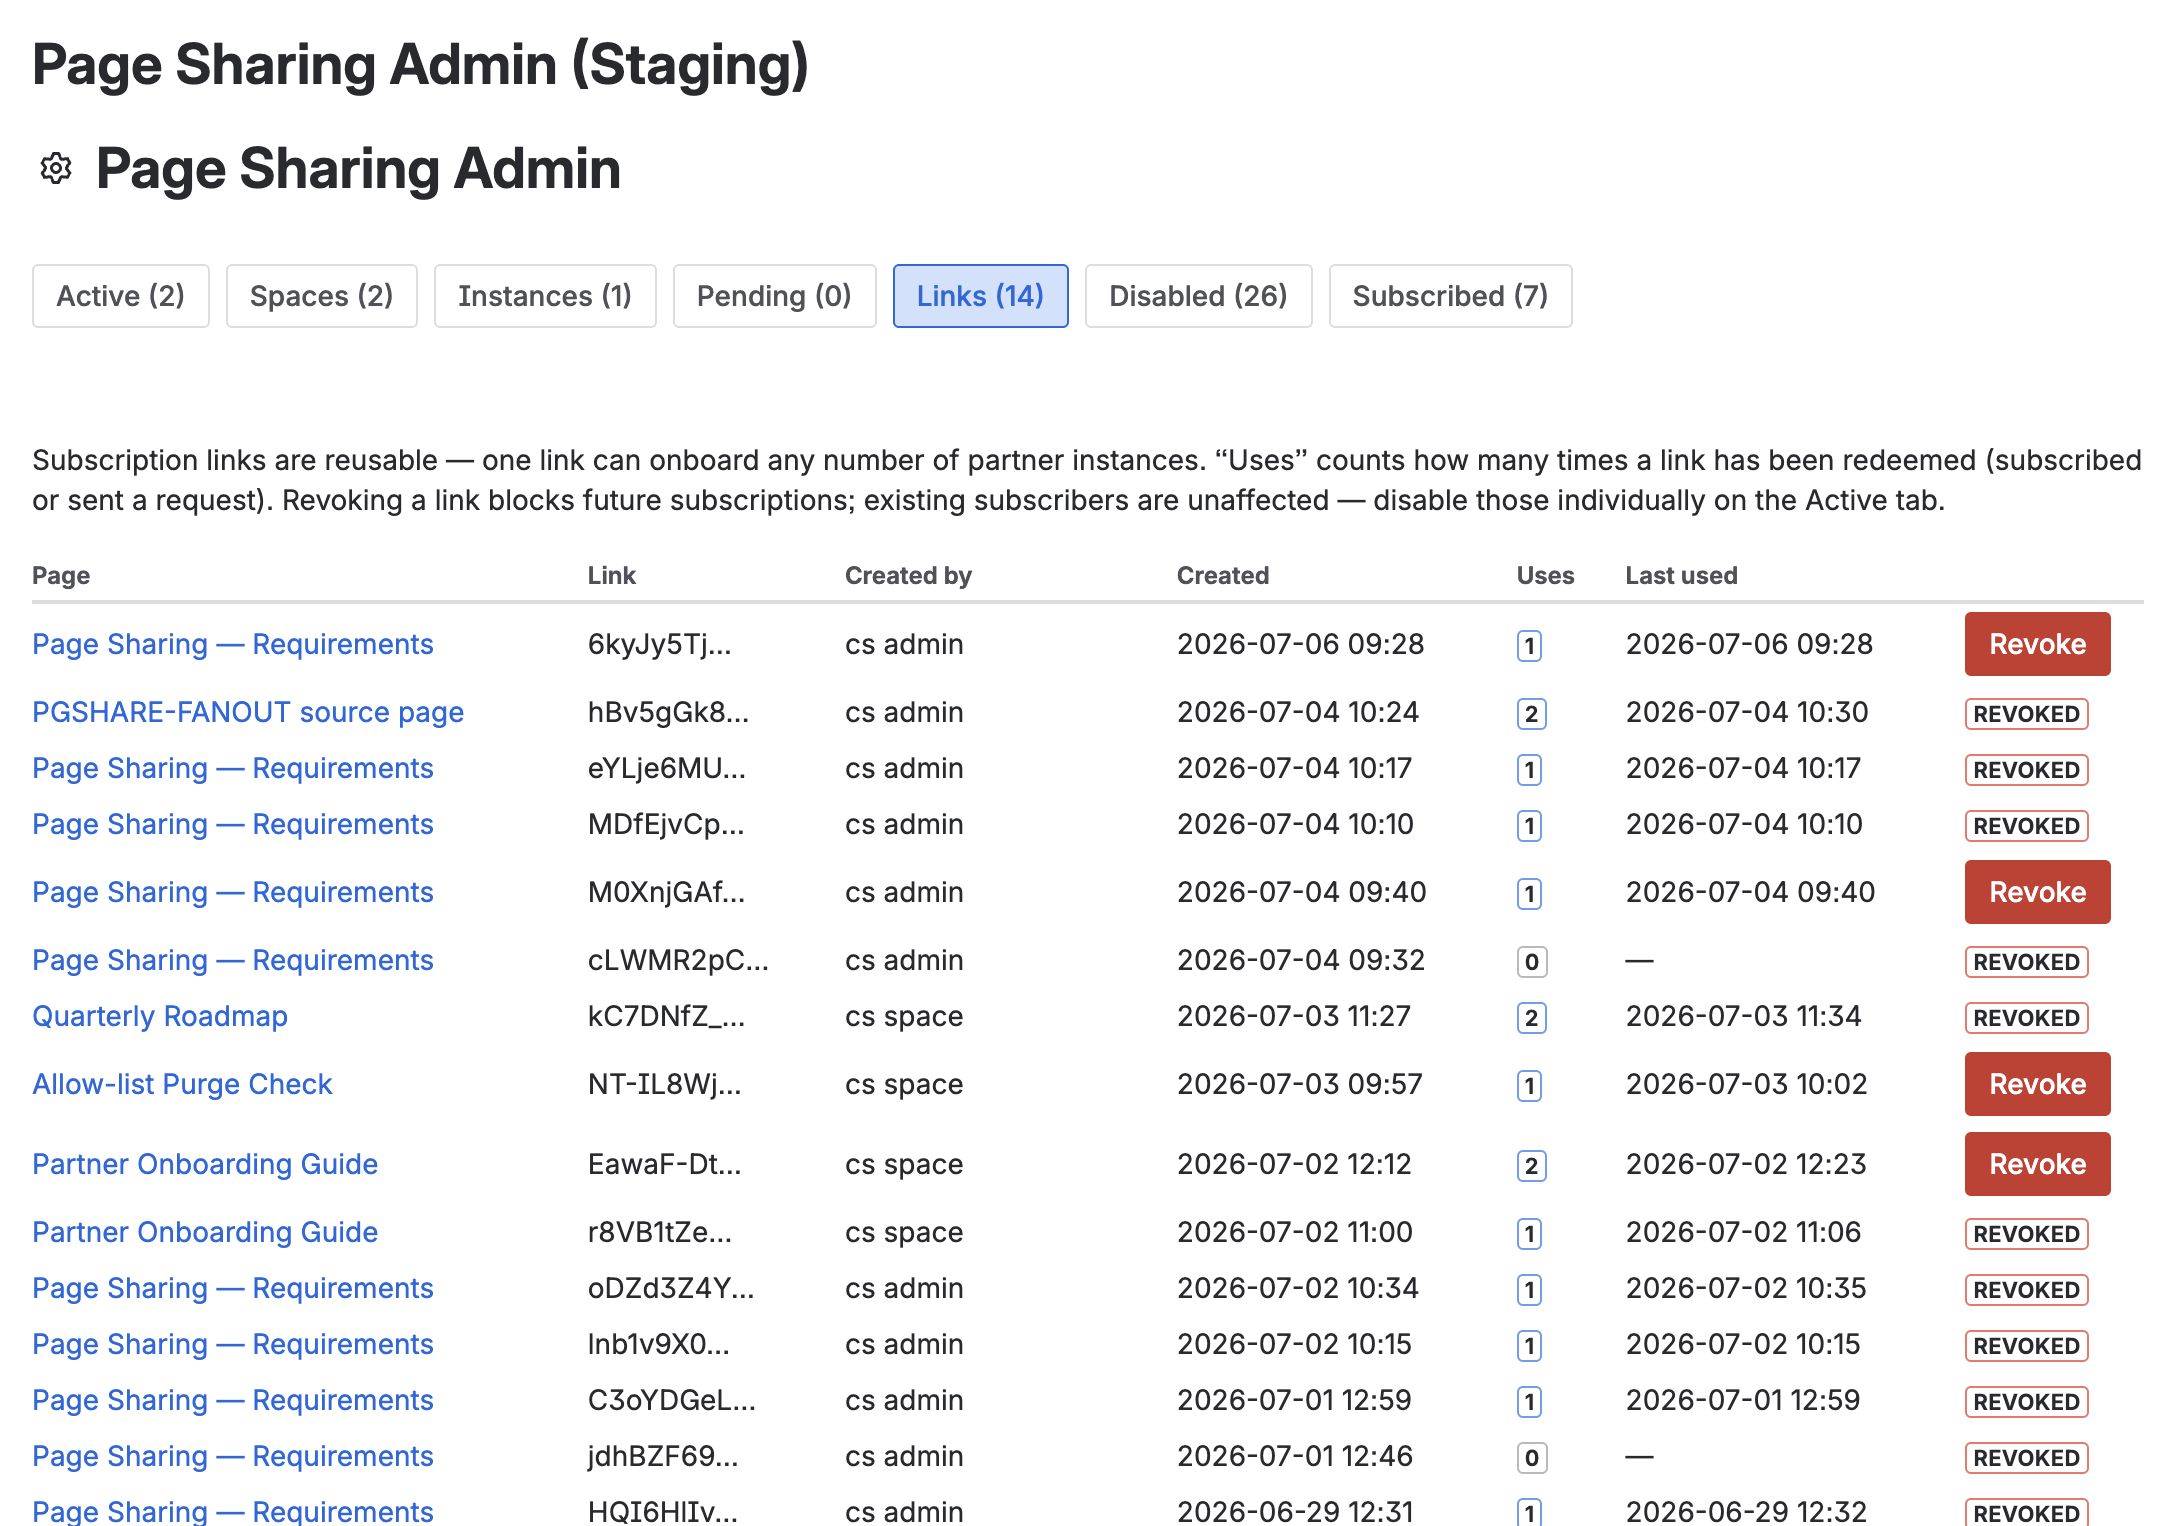Open Page Sharing — Requirements for MDfEjvCp...
This screenshot has width=2184, height=1526.
pyautogui.click(x=233, y=824)
